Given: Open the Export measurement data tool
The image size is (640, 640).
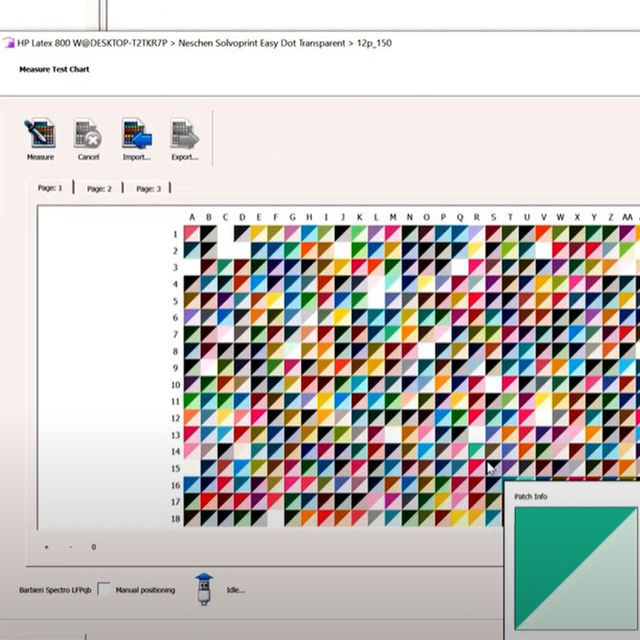Looking at the screenshot, I should tap(184, 139).
